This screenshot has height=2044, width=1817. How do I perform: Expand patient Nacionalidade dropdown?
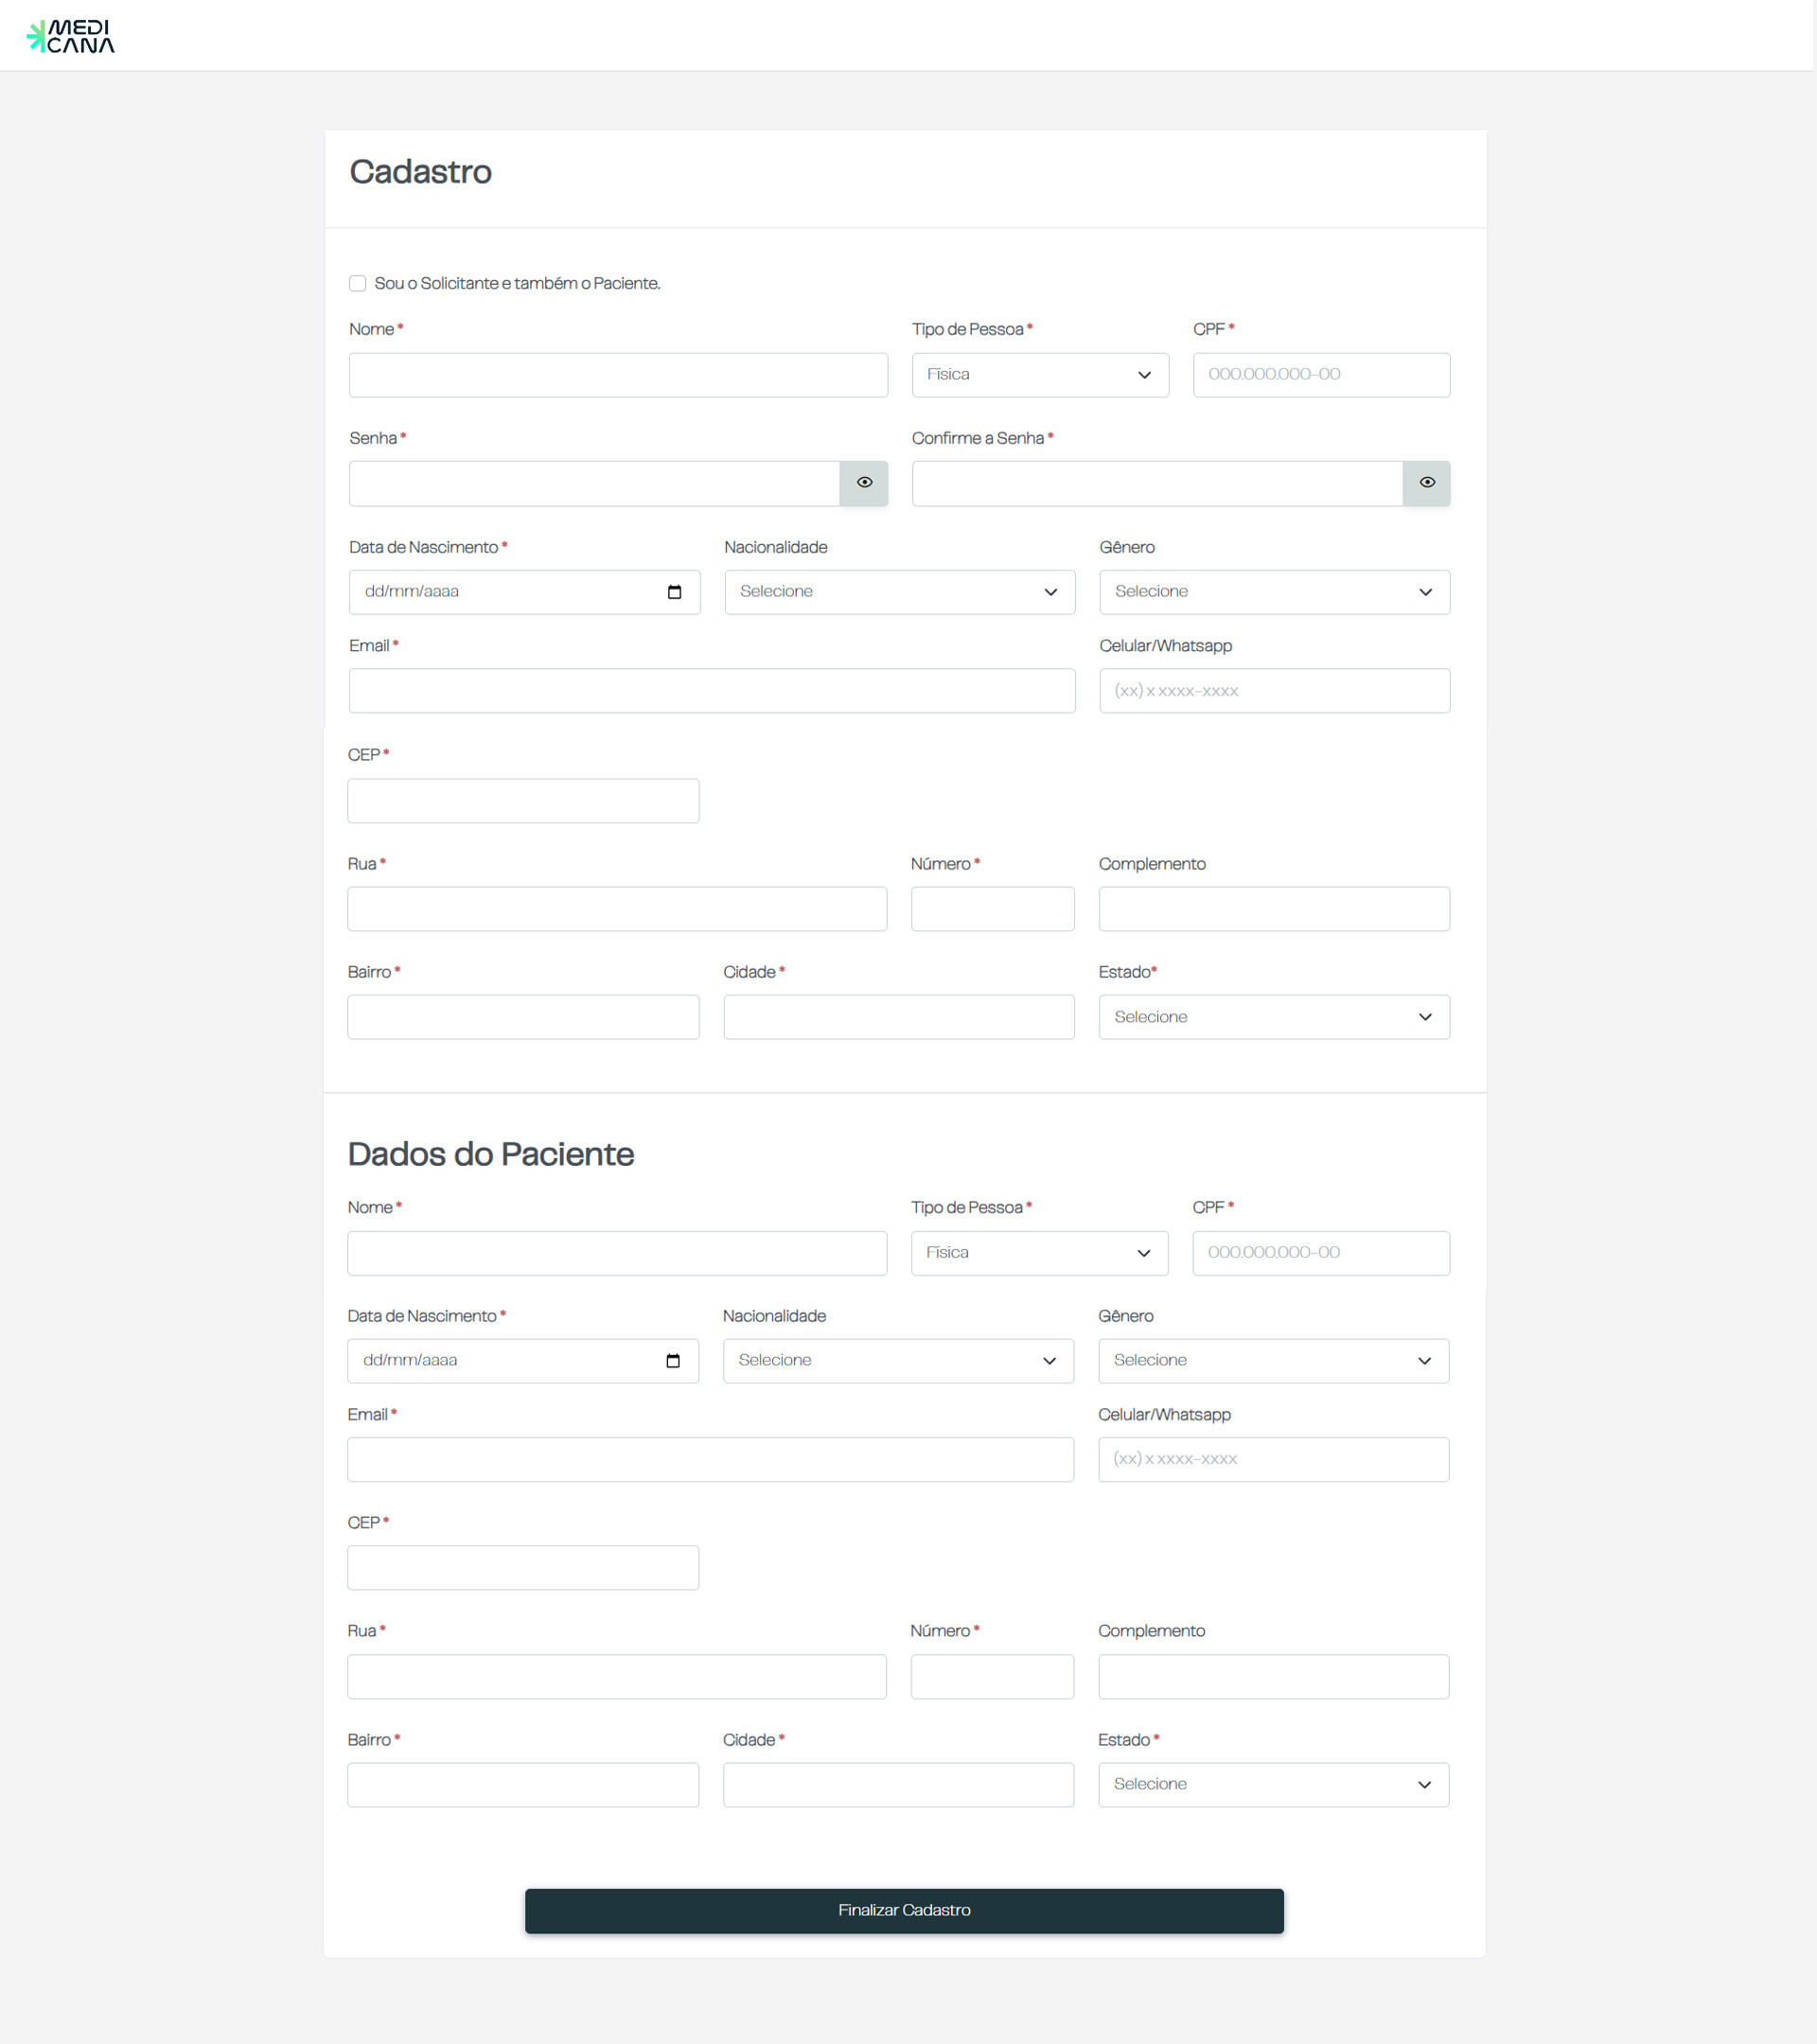tap(898, 1361)
